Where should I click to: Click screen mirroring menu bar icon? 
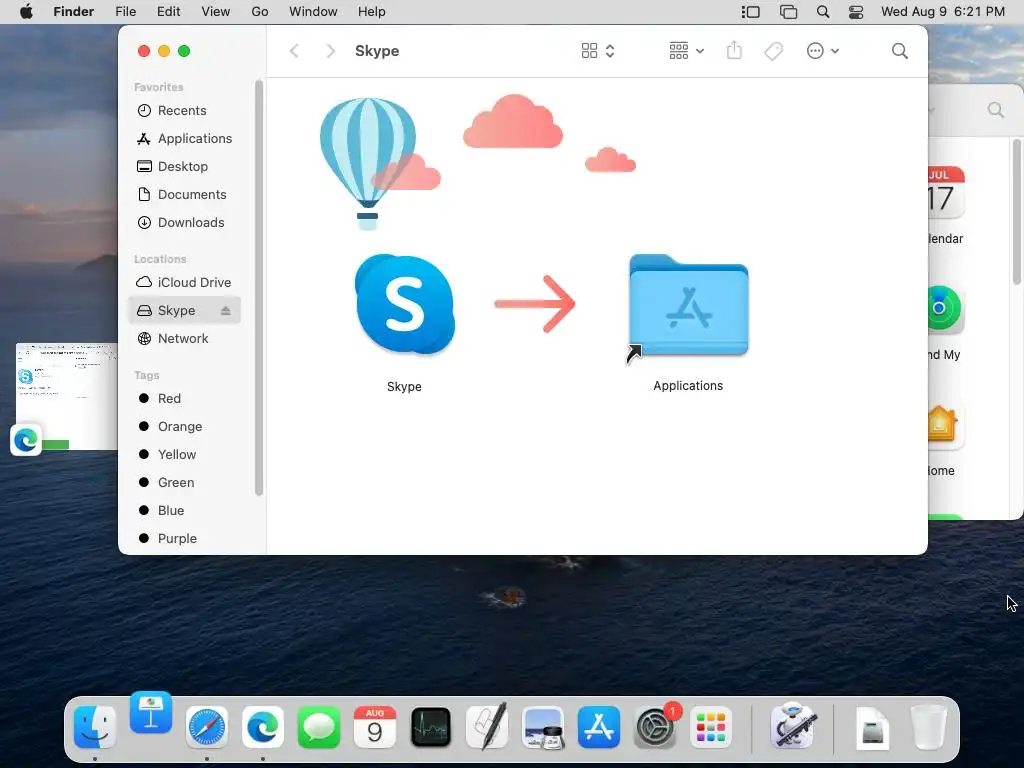coord(788,12)
